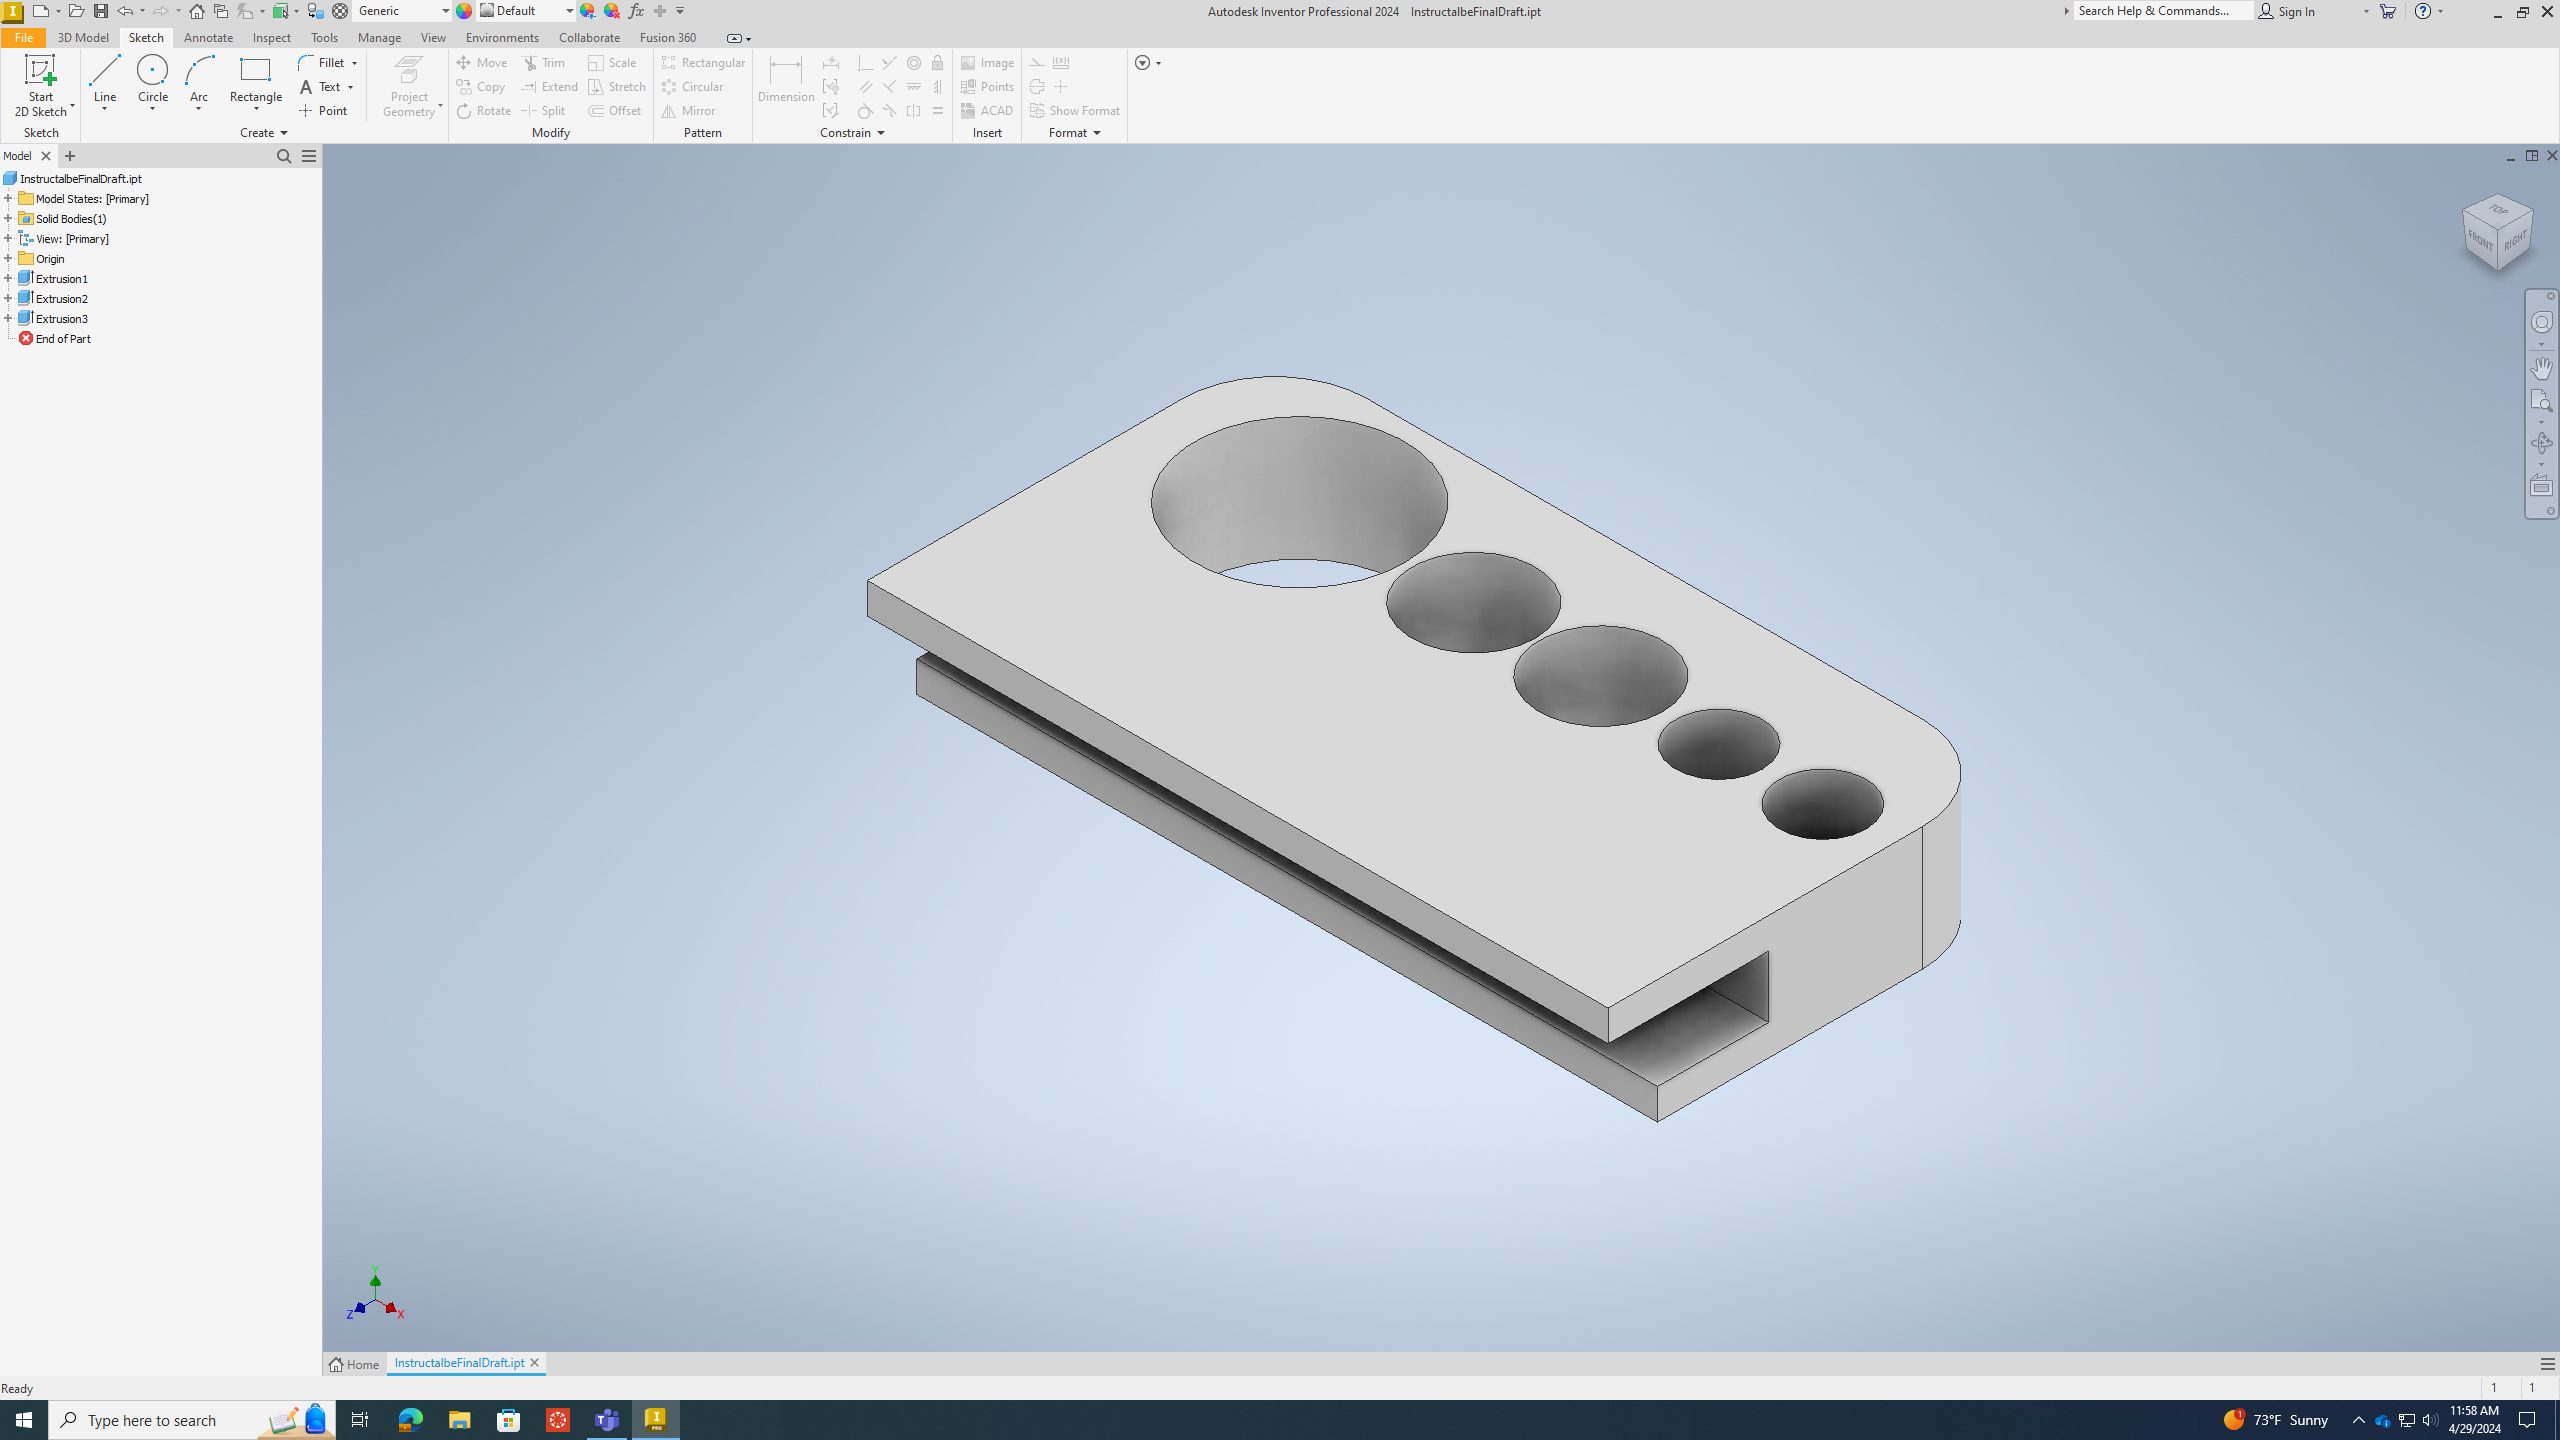The height and width of the screenshot is (1440, 2560).
Task: Click Project Geometry
Action: (410, 87)
